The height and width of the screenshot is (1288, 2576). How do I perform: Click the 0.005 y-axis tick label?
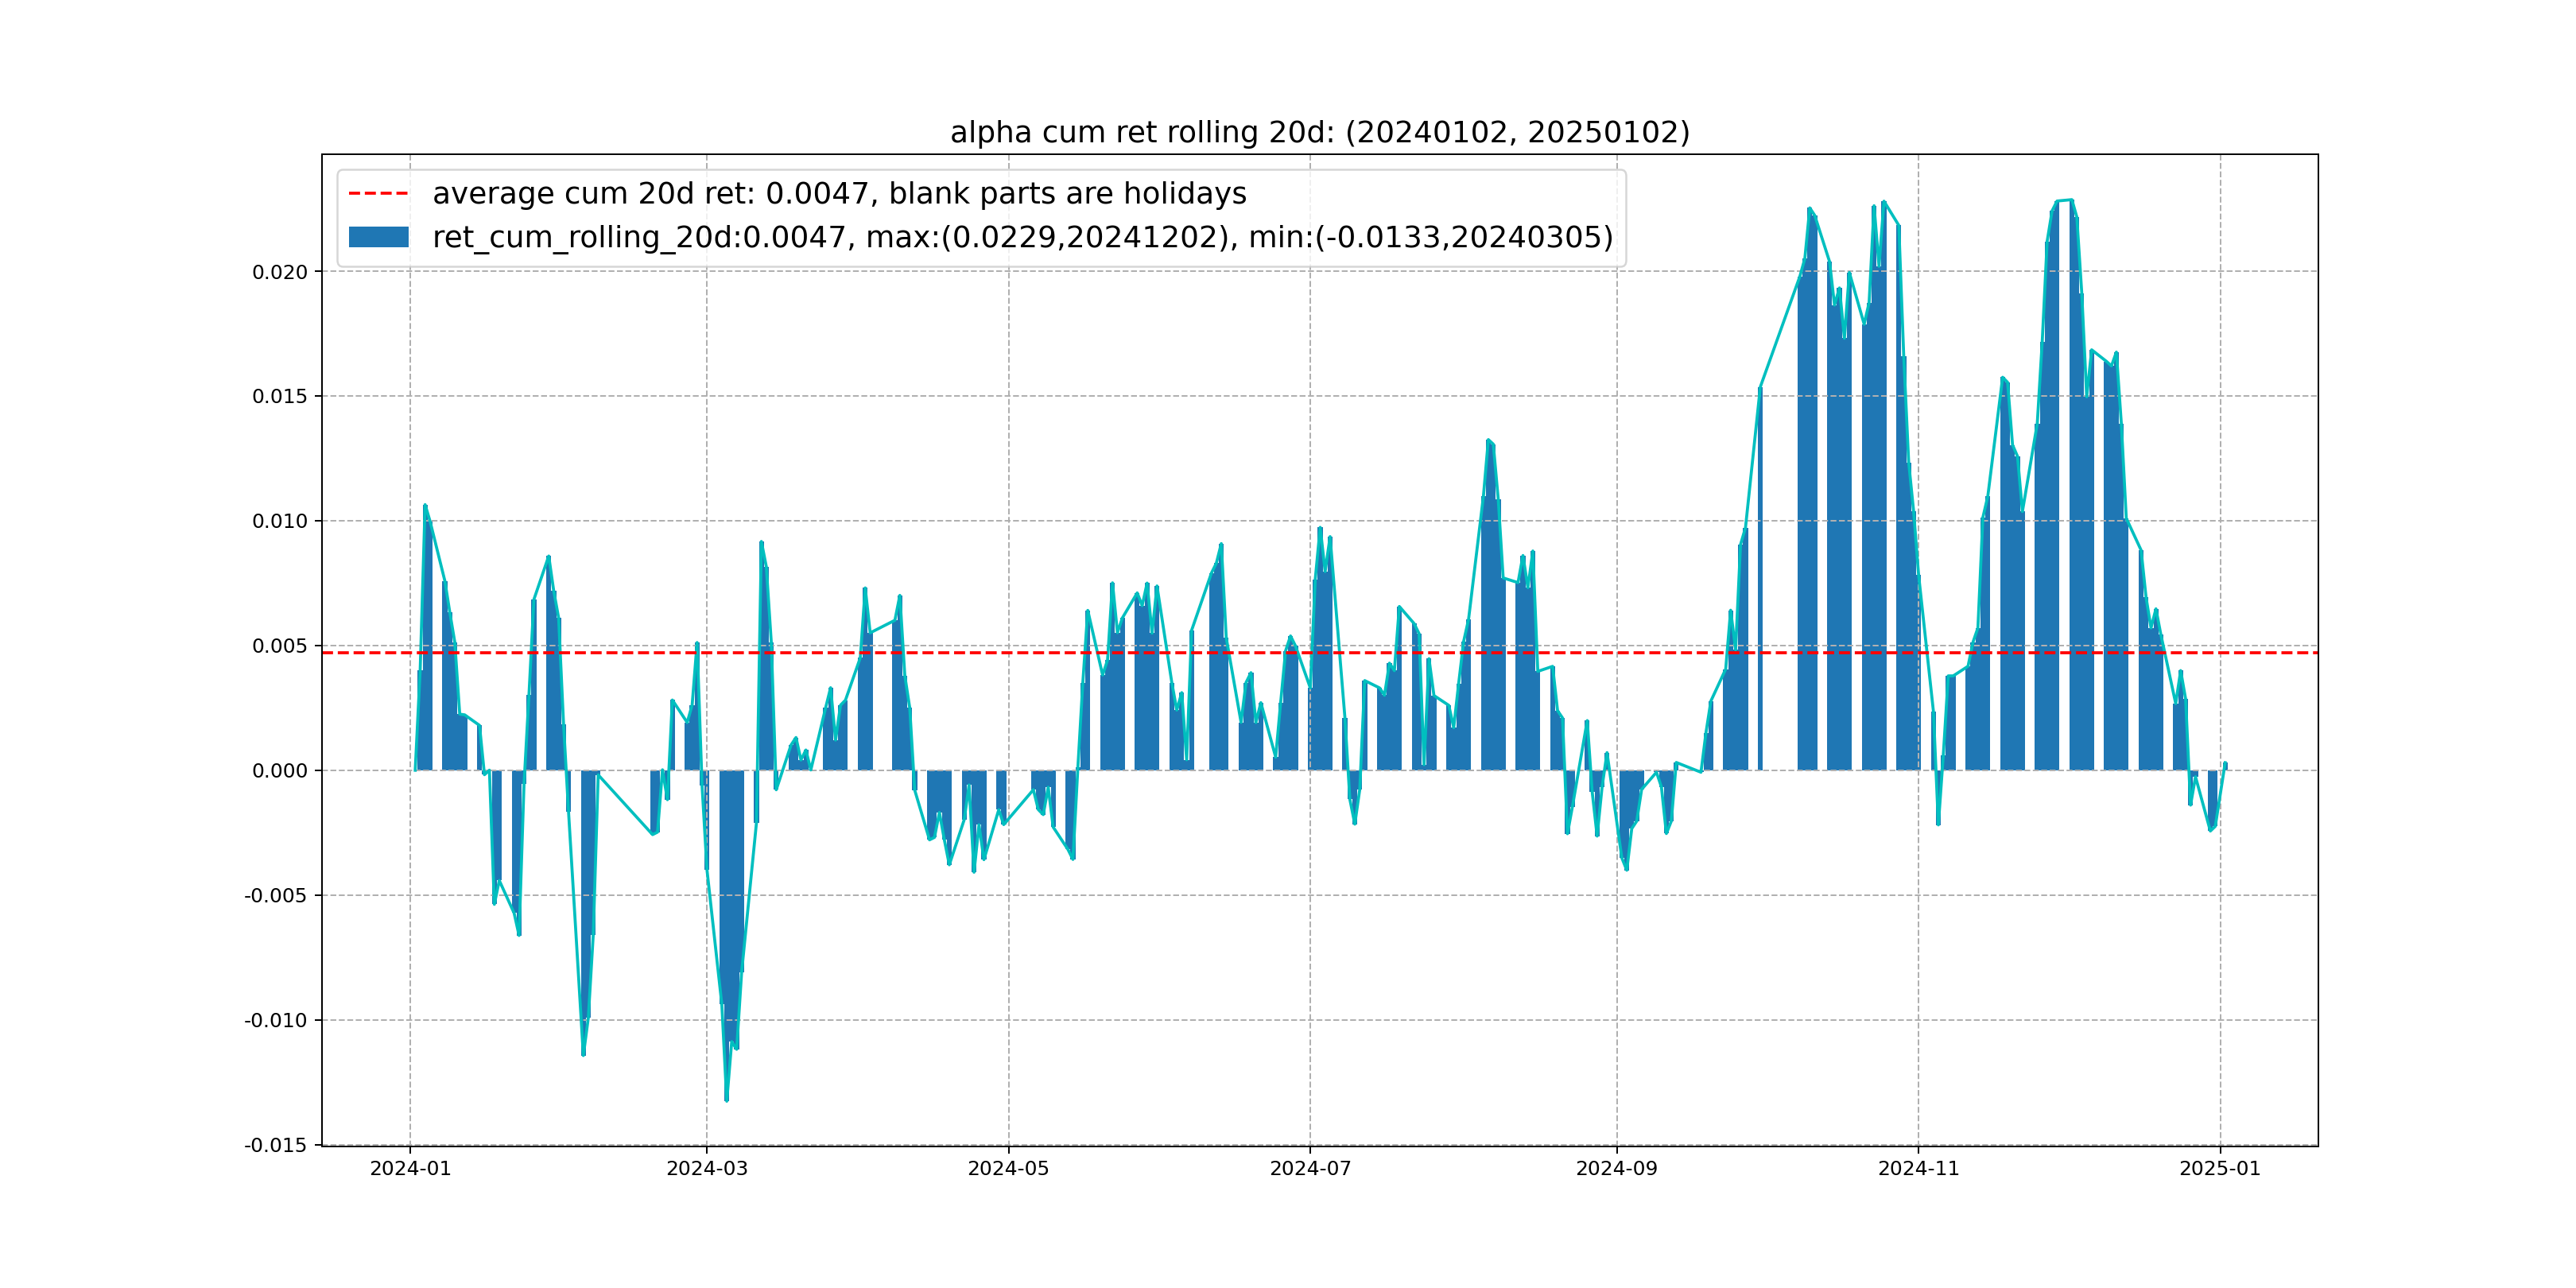[279, 646]
